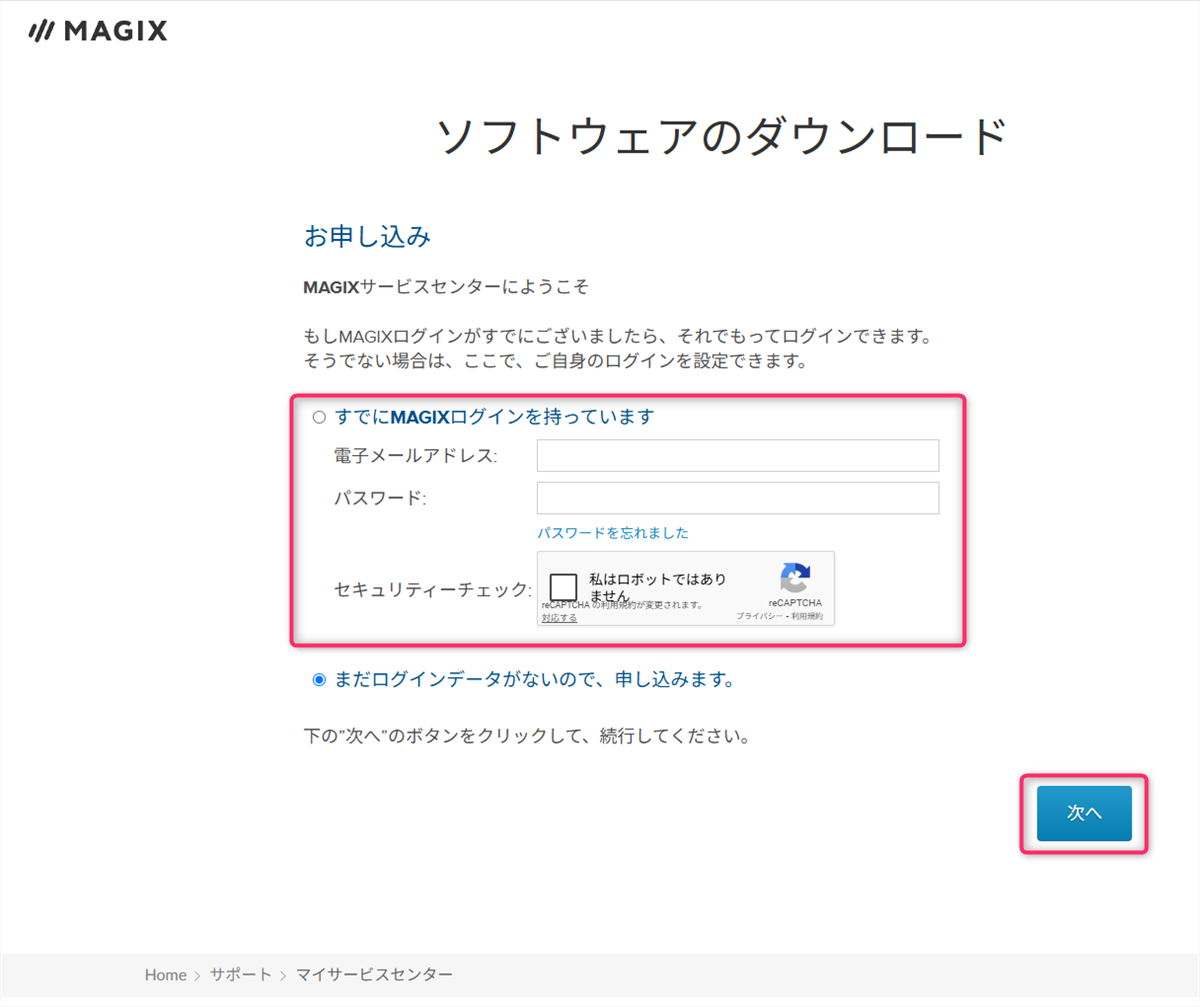This screenshot has height=1007, width=1200.
Task: Click the '対応する' link in reCAPTCHA
Action: [559, 618]
